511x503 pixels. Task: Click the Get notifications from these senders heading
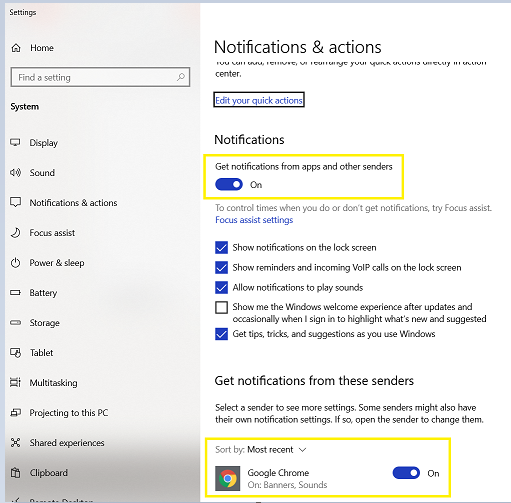pyautogui.click(x=314, y=381)
